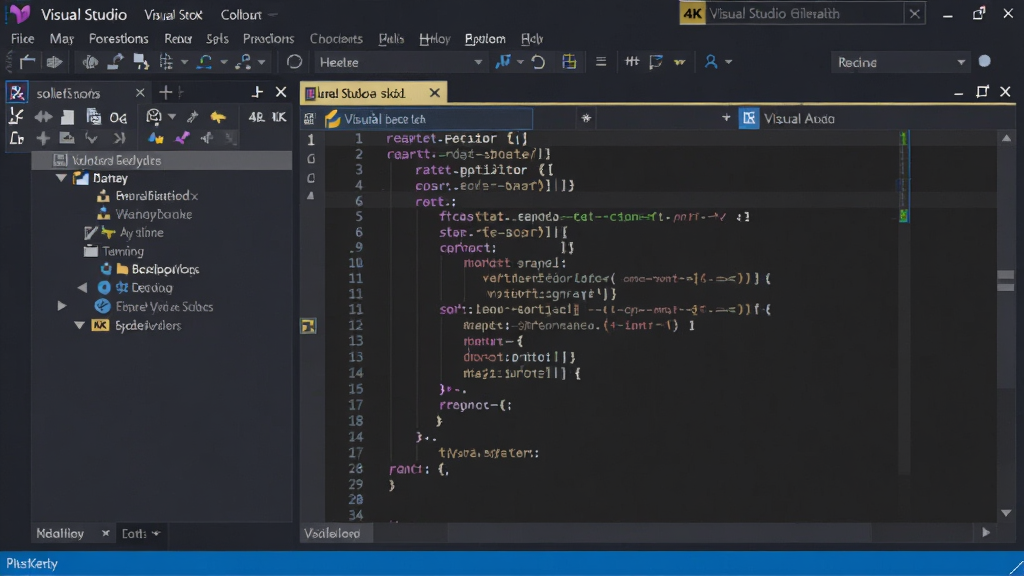Image resolution: width=1024 pixels, height=576 pixels.
Task: Open the Bpulom menu
Action: [485, 39]
